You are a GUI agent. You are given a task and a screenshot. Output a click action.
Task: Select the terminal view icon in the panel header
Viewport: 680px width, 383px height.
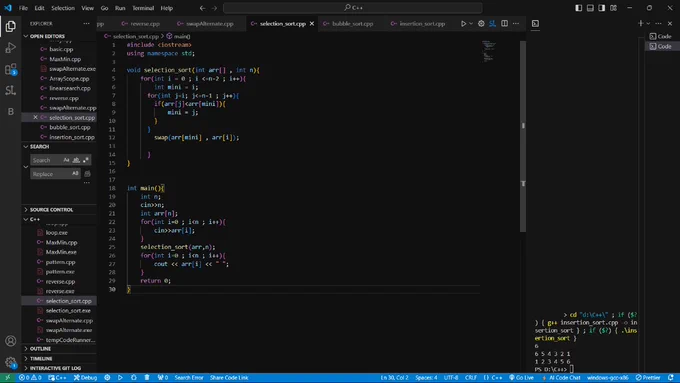coord(535,23)
